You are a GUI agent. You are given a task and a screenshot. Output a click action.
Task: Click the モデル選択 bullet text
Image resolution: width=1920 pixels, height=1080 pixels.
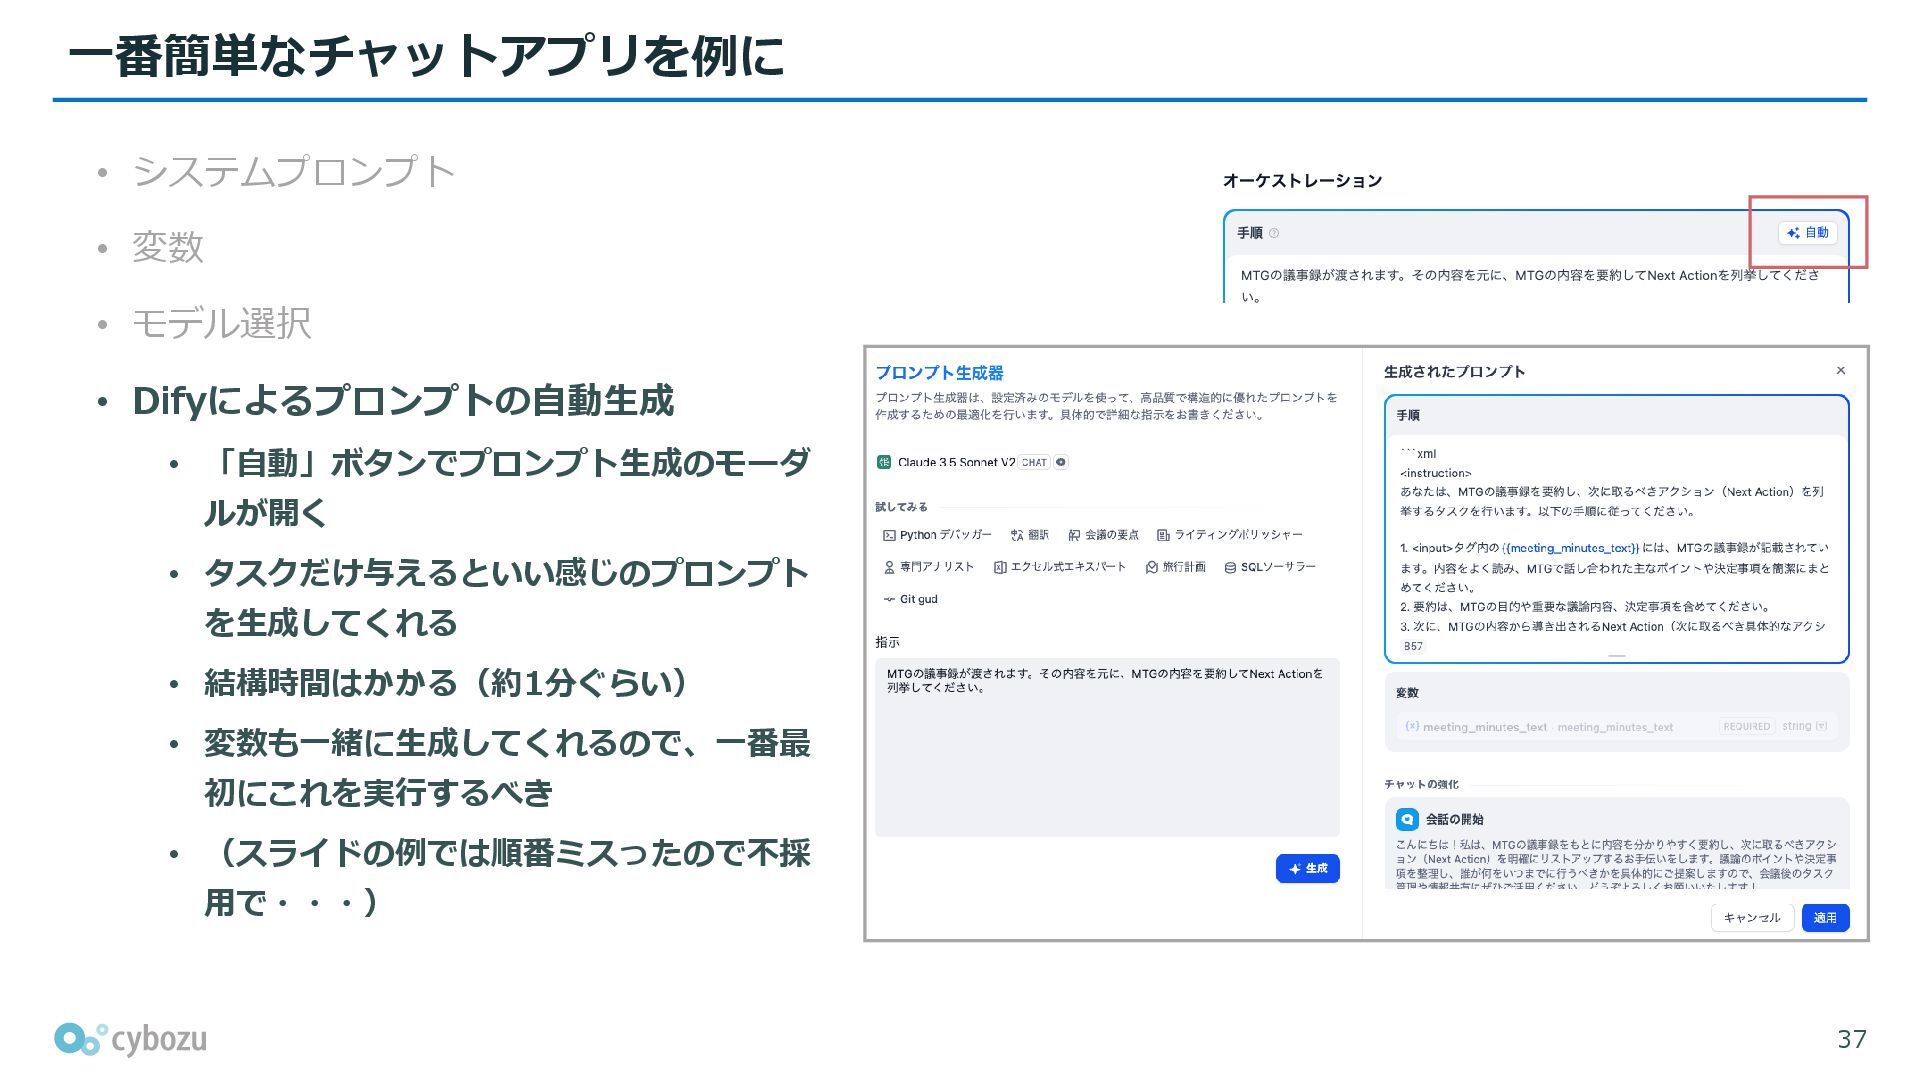coord(221,323)
